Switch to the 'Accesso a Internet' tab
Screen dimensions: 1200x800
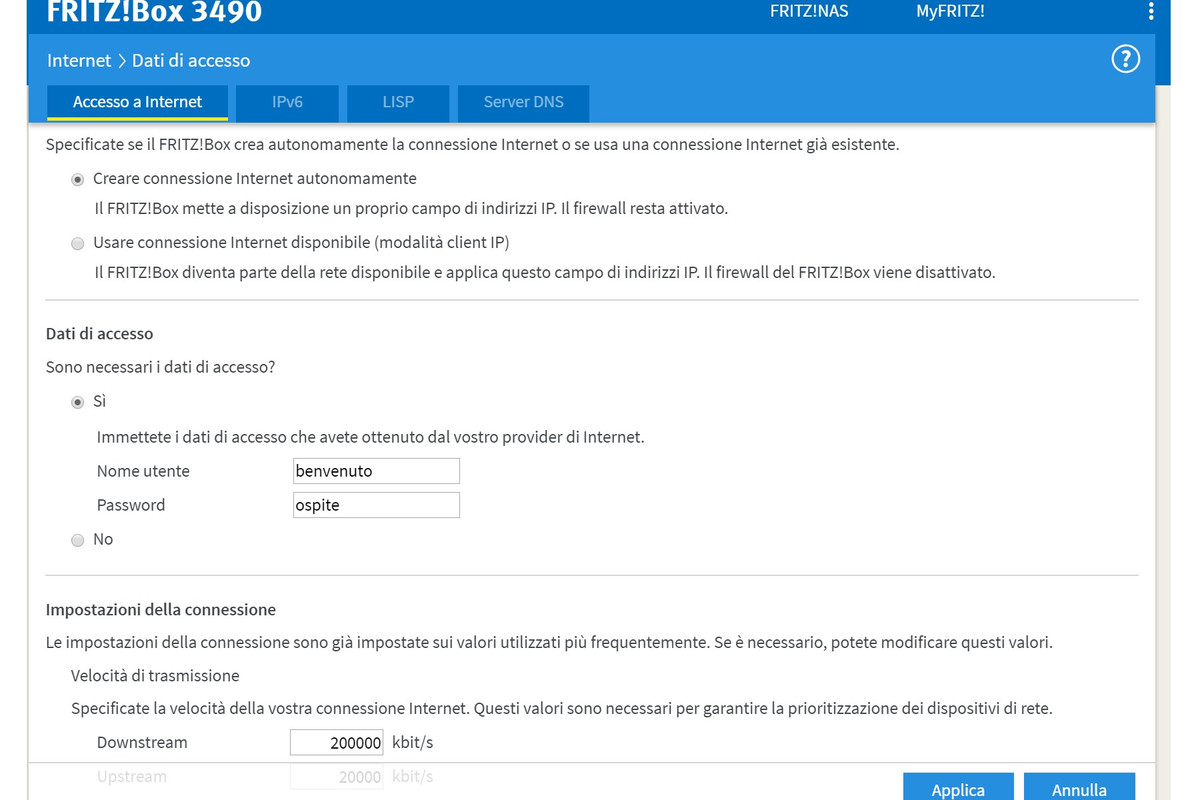[138, 102]
